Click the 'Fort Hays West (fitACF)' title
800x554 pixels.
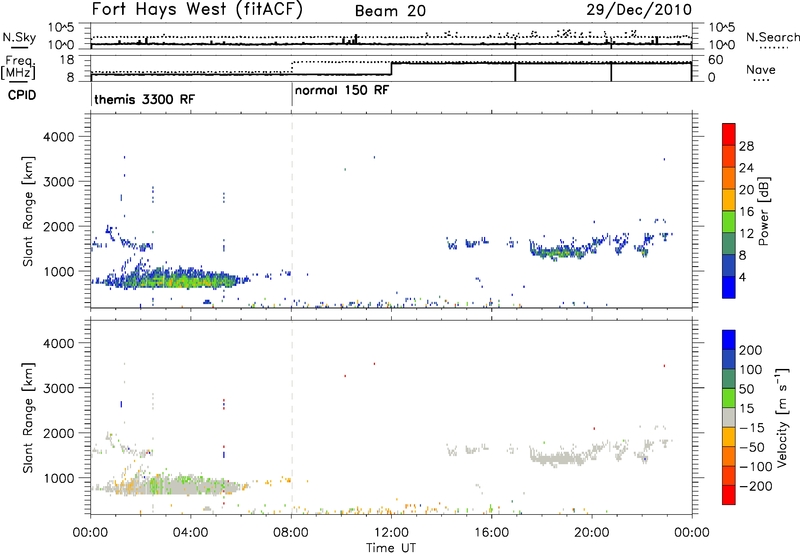pyautogui.click(x=197, y=10)
